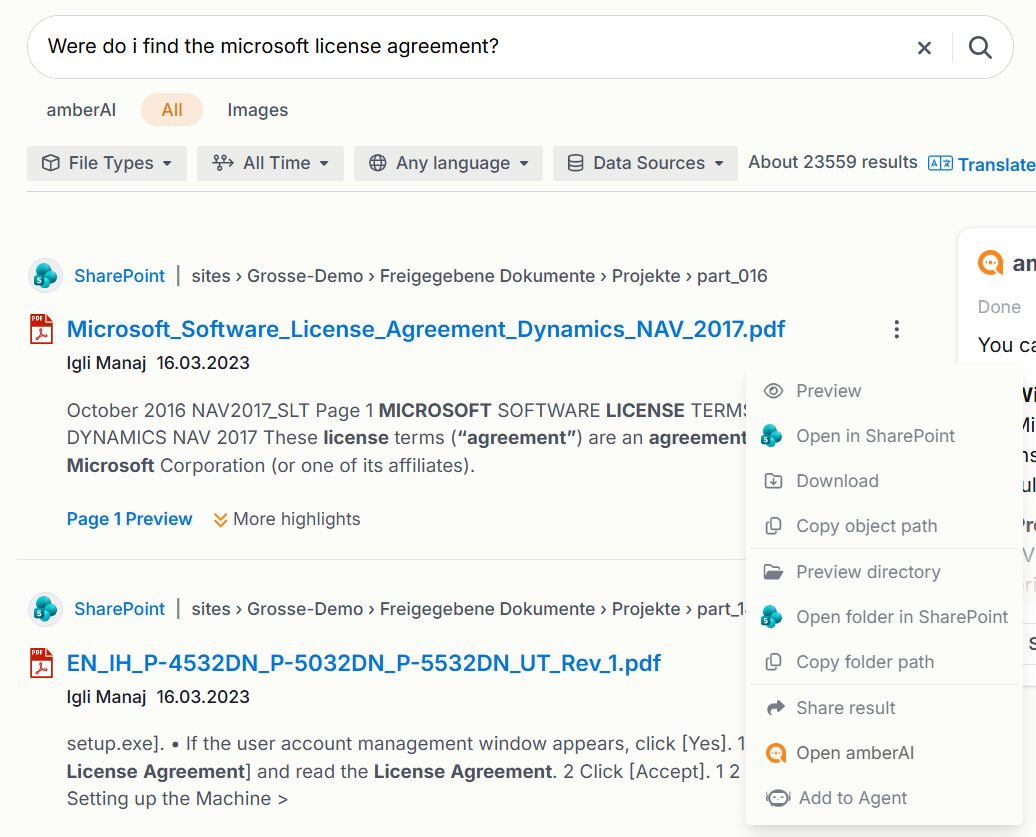Image resolution: width=1036 pixels, height=837 pixels.
Task: Click the magnifying glass search icon
Action: coord(980,48)
